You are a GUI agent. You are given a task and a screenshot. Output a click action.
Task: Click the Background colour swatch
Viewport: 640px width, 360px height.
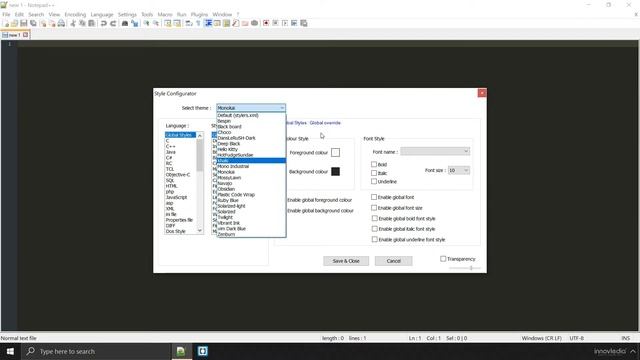335,171
